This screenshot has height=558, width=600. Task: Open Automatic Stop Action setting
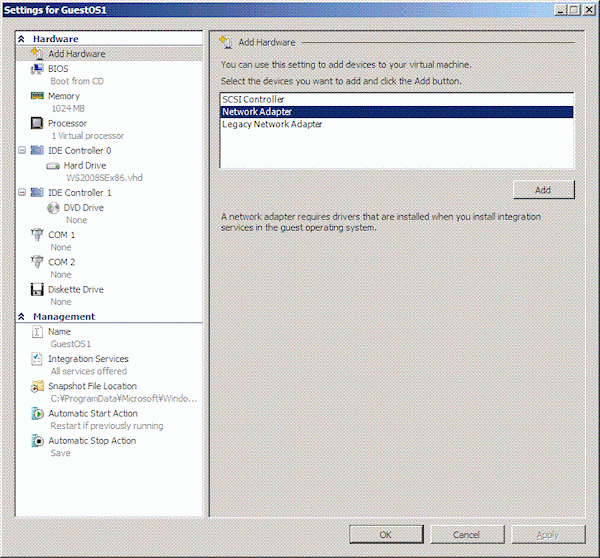(92, 441)
